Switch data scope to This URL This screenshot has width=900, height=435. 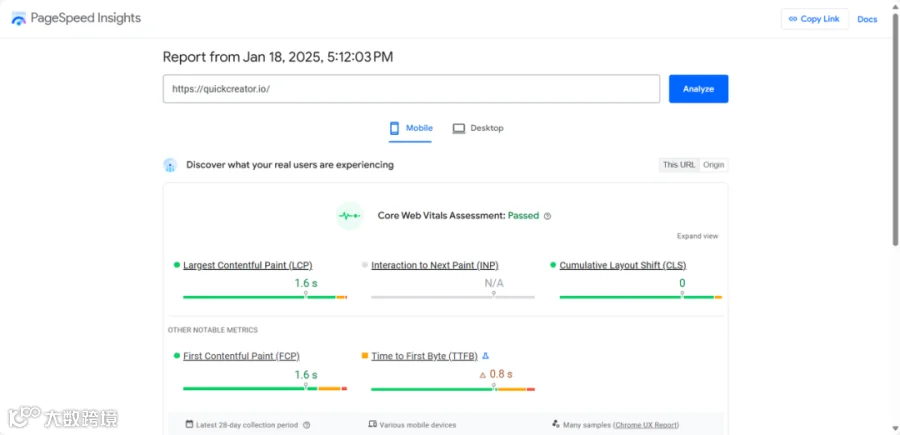coord(679,165)
